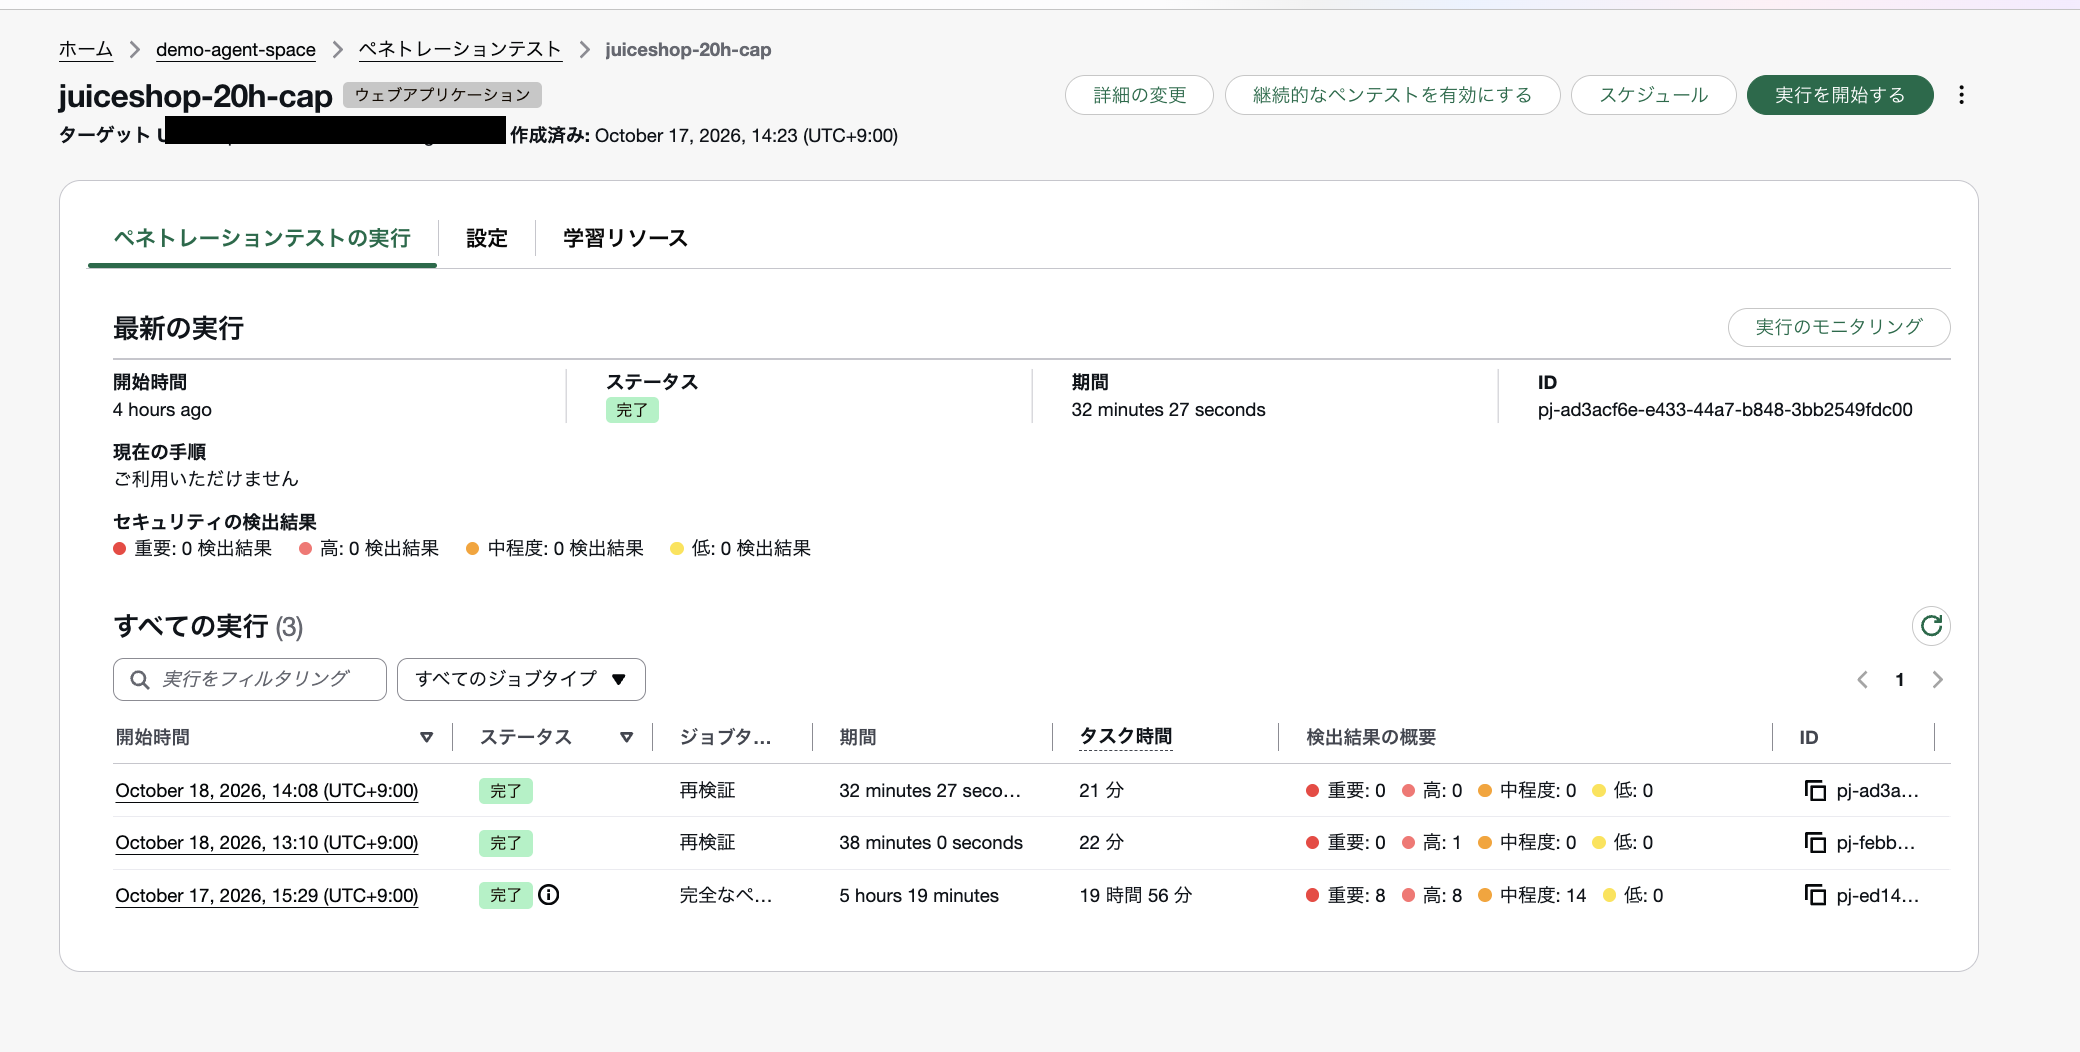Click 実行を開始する button
This screenshot has height=1052, width=2080.
[x=1840, y=95]
